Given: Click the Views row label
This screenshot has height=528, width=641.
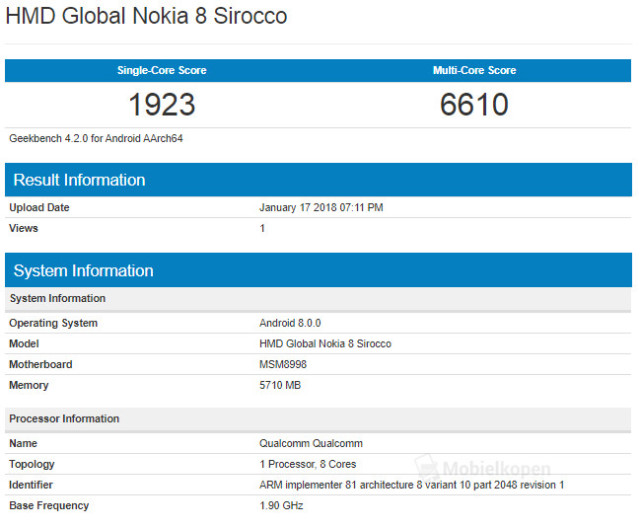Looking at the screenshot, I should tap(23, 228).
